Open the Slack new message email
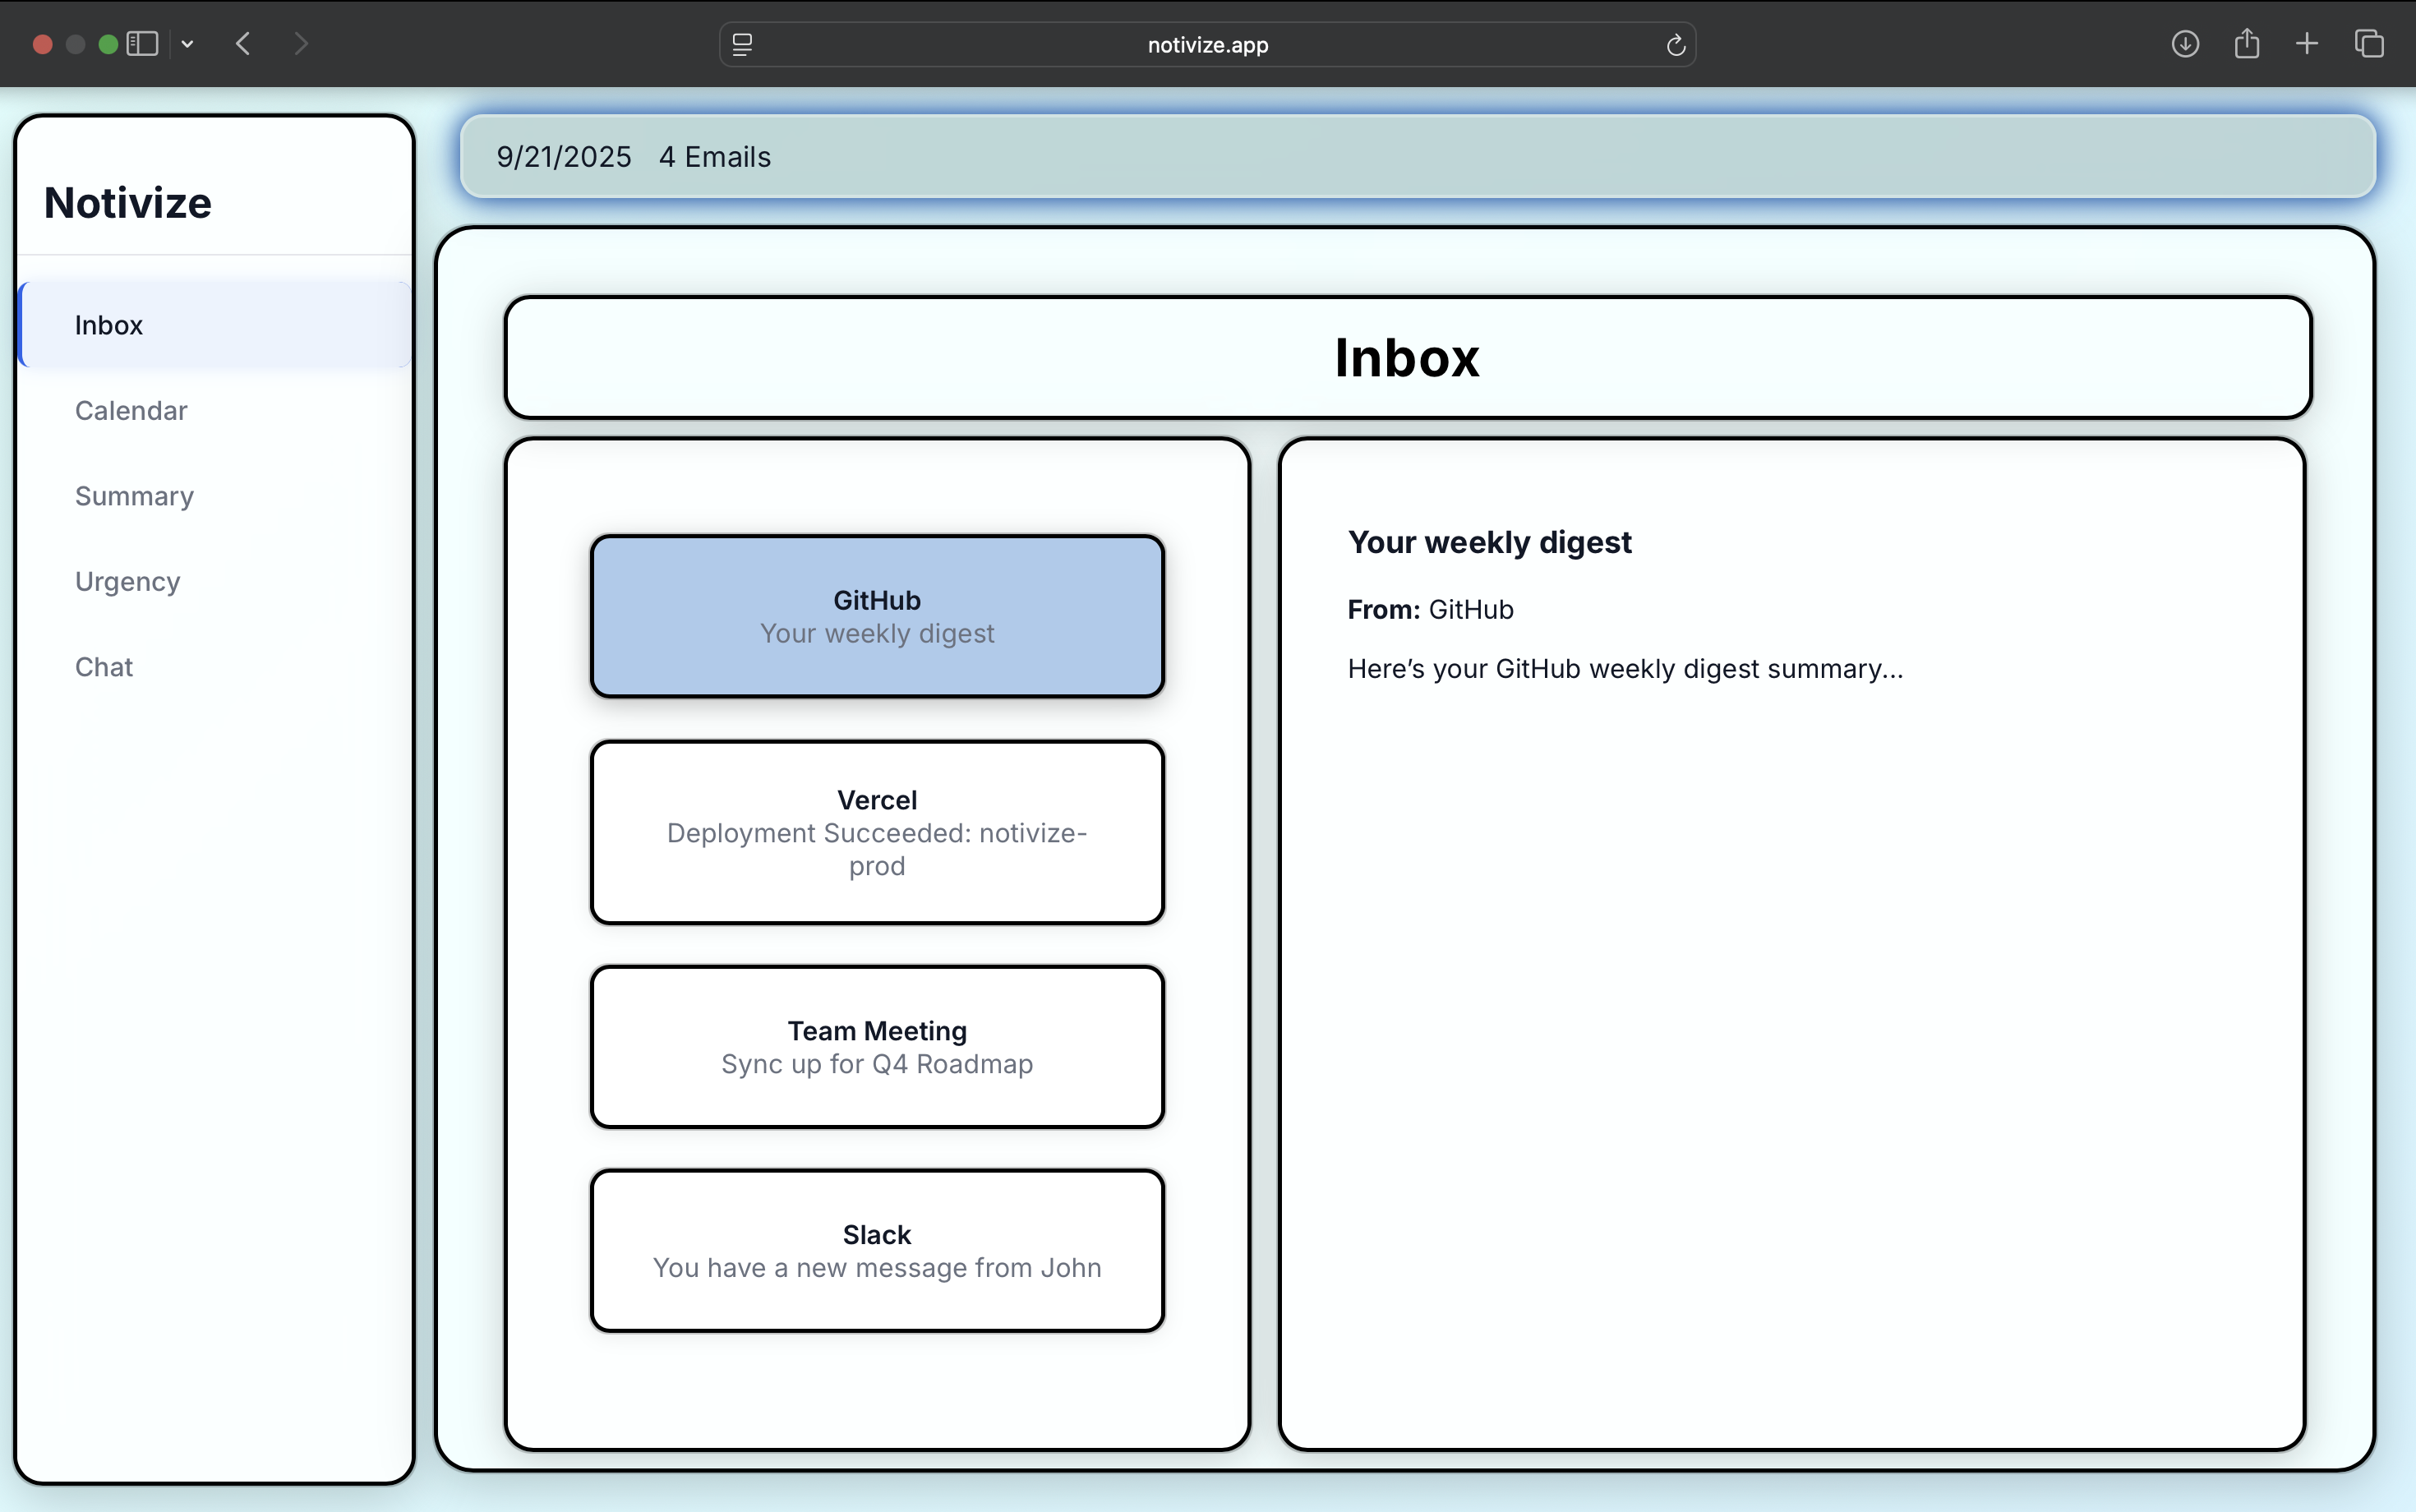The image size is (2416, 1512). (x=877, y=1250)
